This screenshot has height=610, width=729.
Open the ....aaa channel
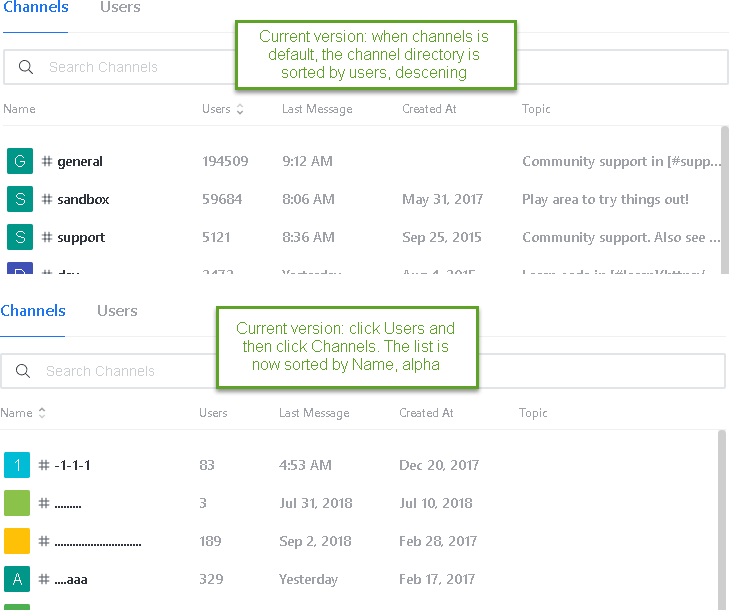[71, 579]
